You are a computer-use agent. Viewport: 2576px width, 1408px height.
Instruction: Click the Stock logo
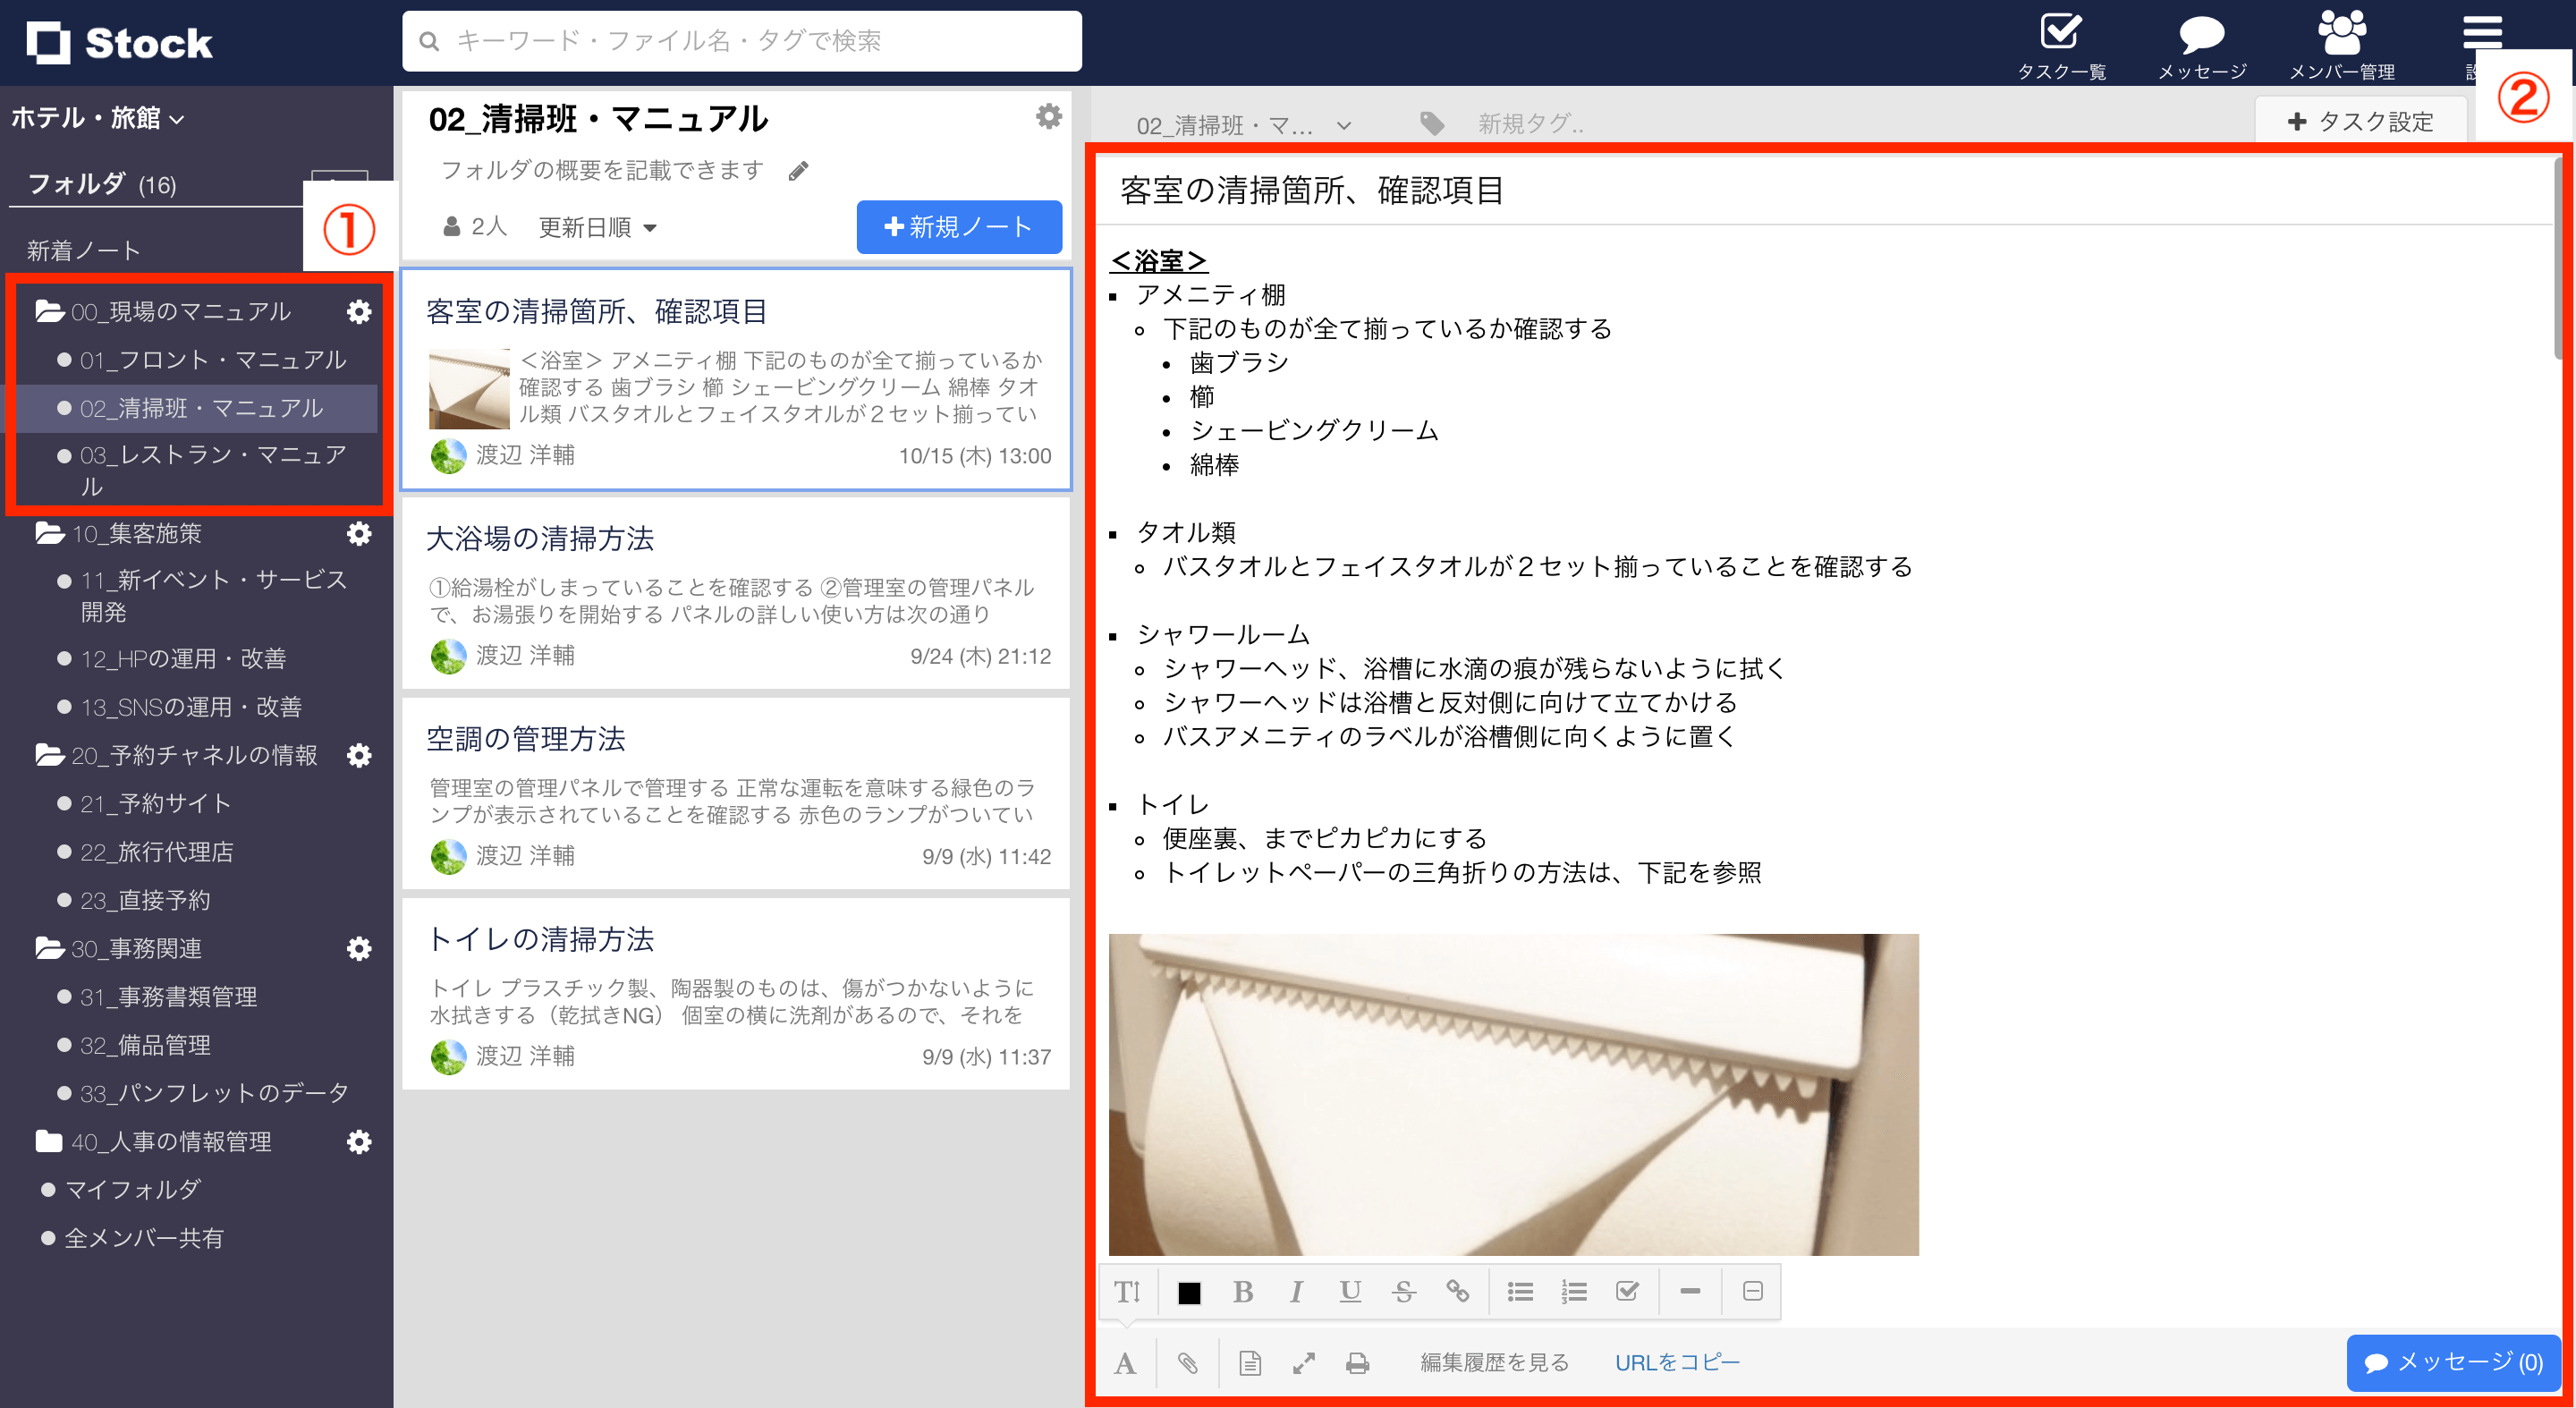(119, 43)
